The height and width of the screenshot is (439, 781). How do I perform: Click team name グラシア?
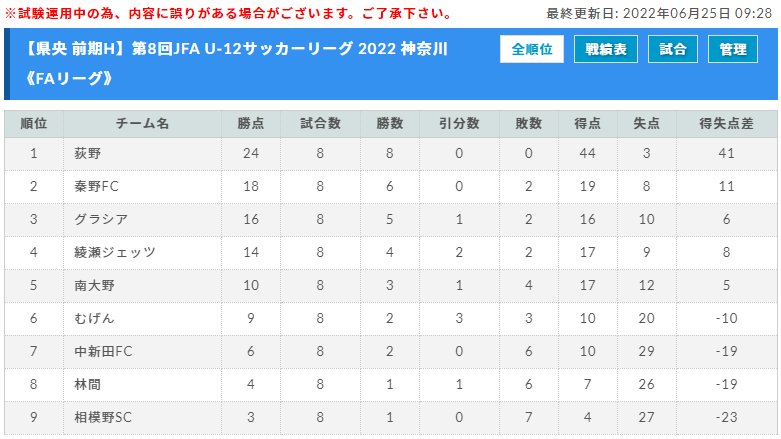101,219
